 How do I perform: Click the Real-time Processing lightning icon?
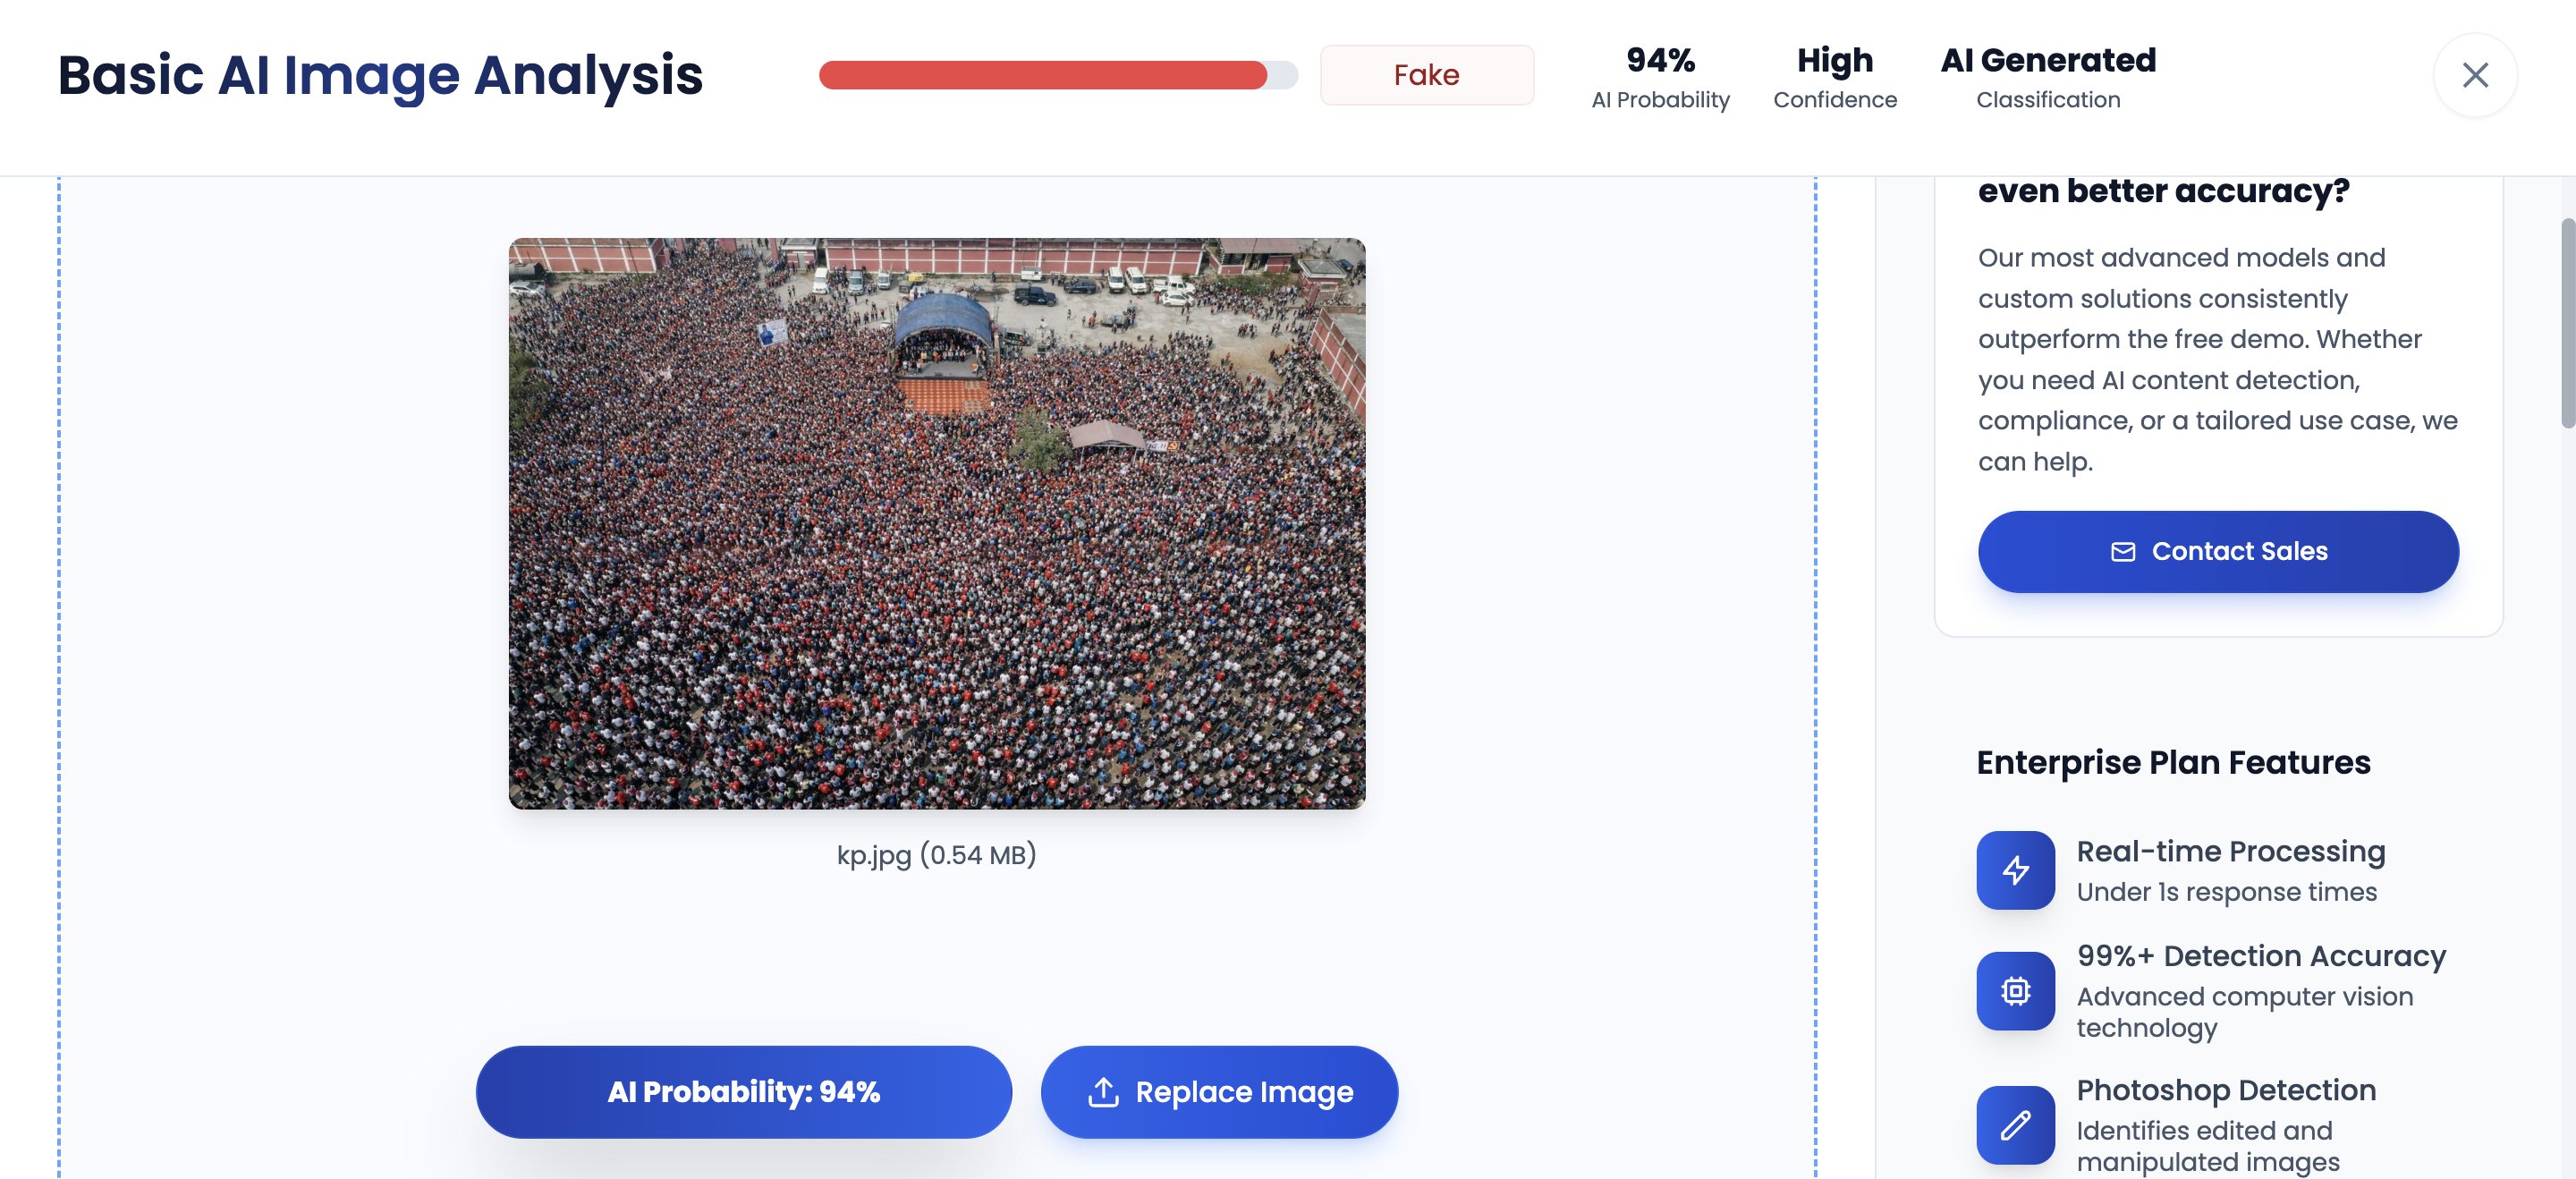coord(2015,870)
